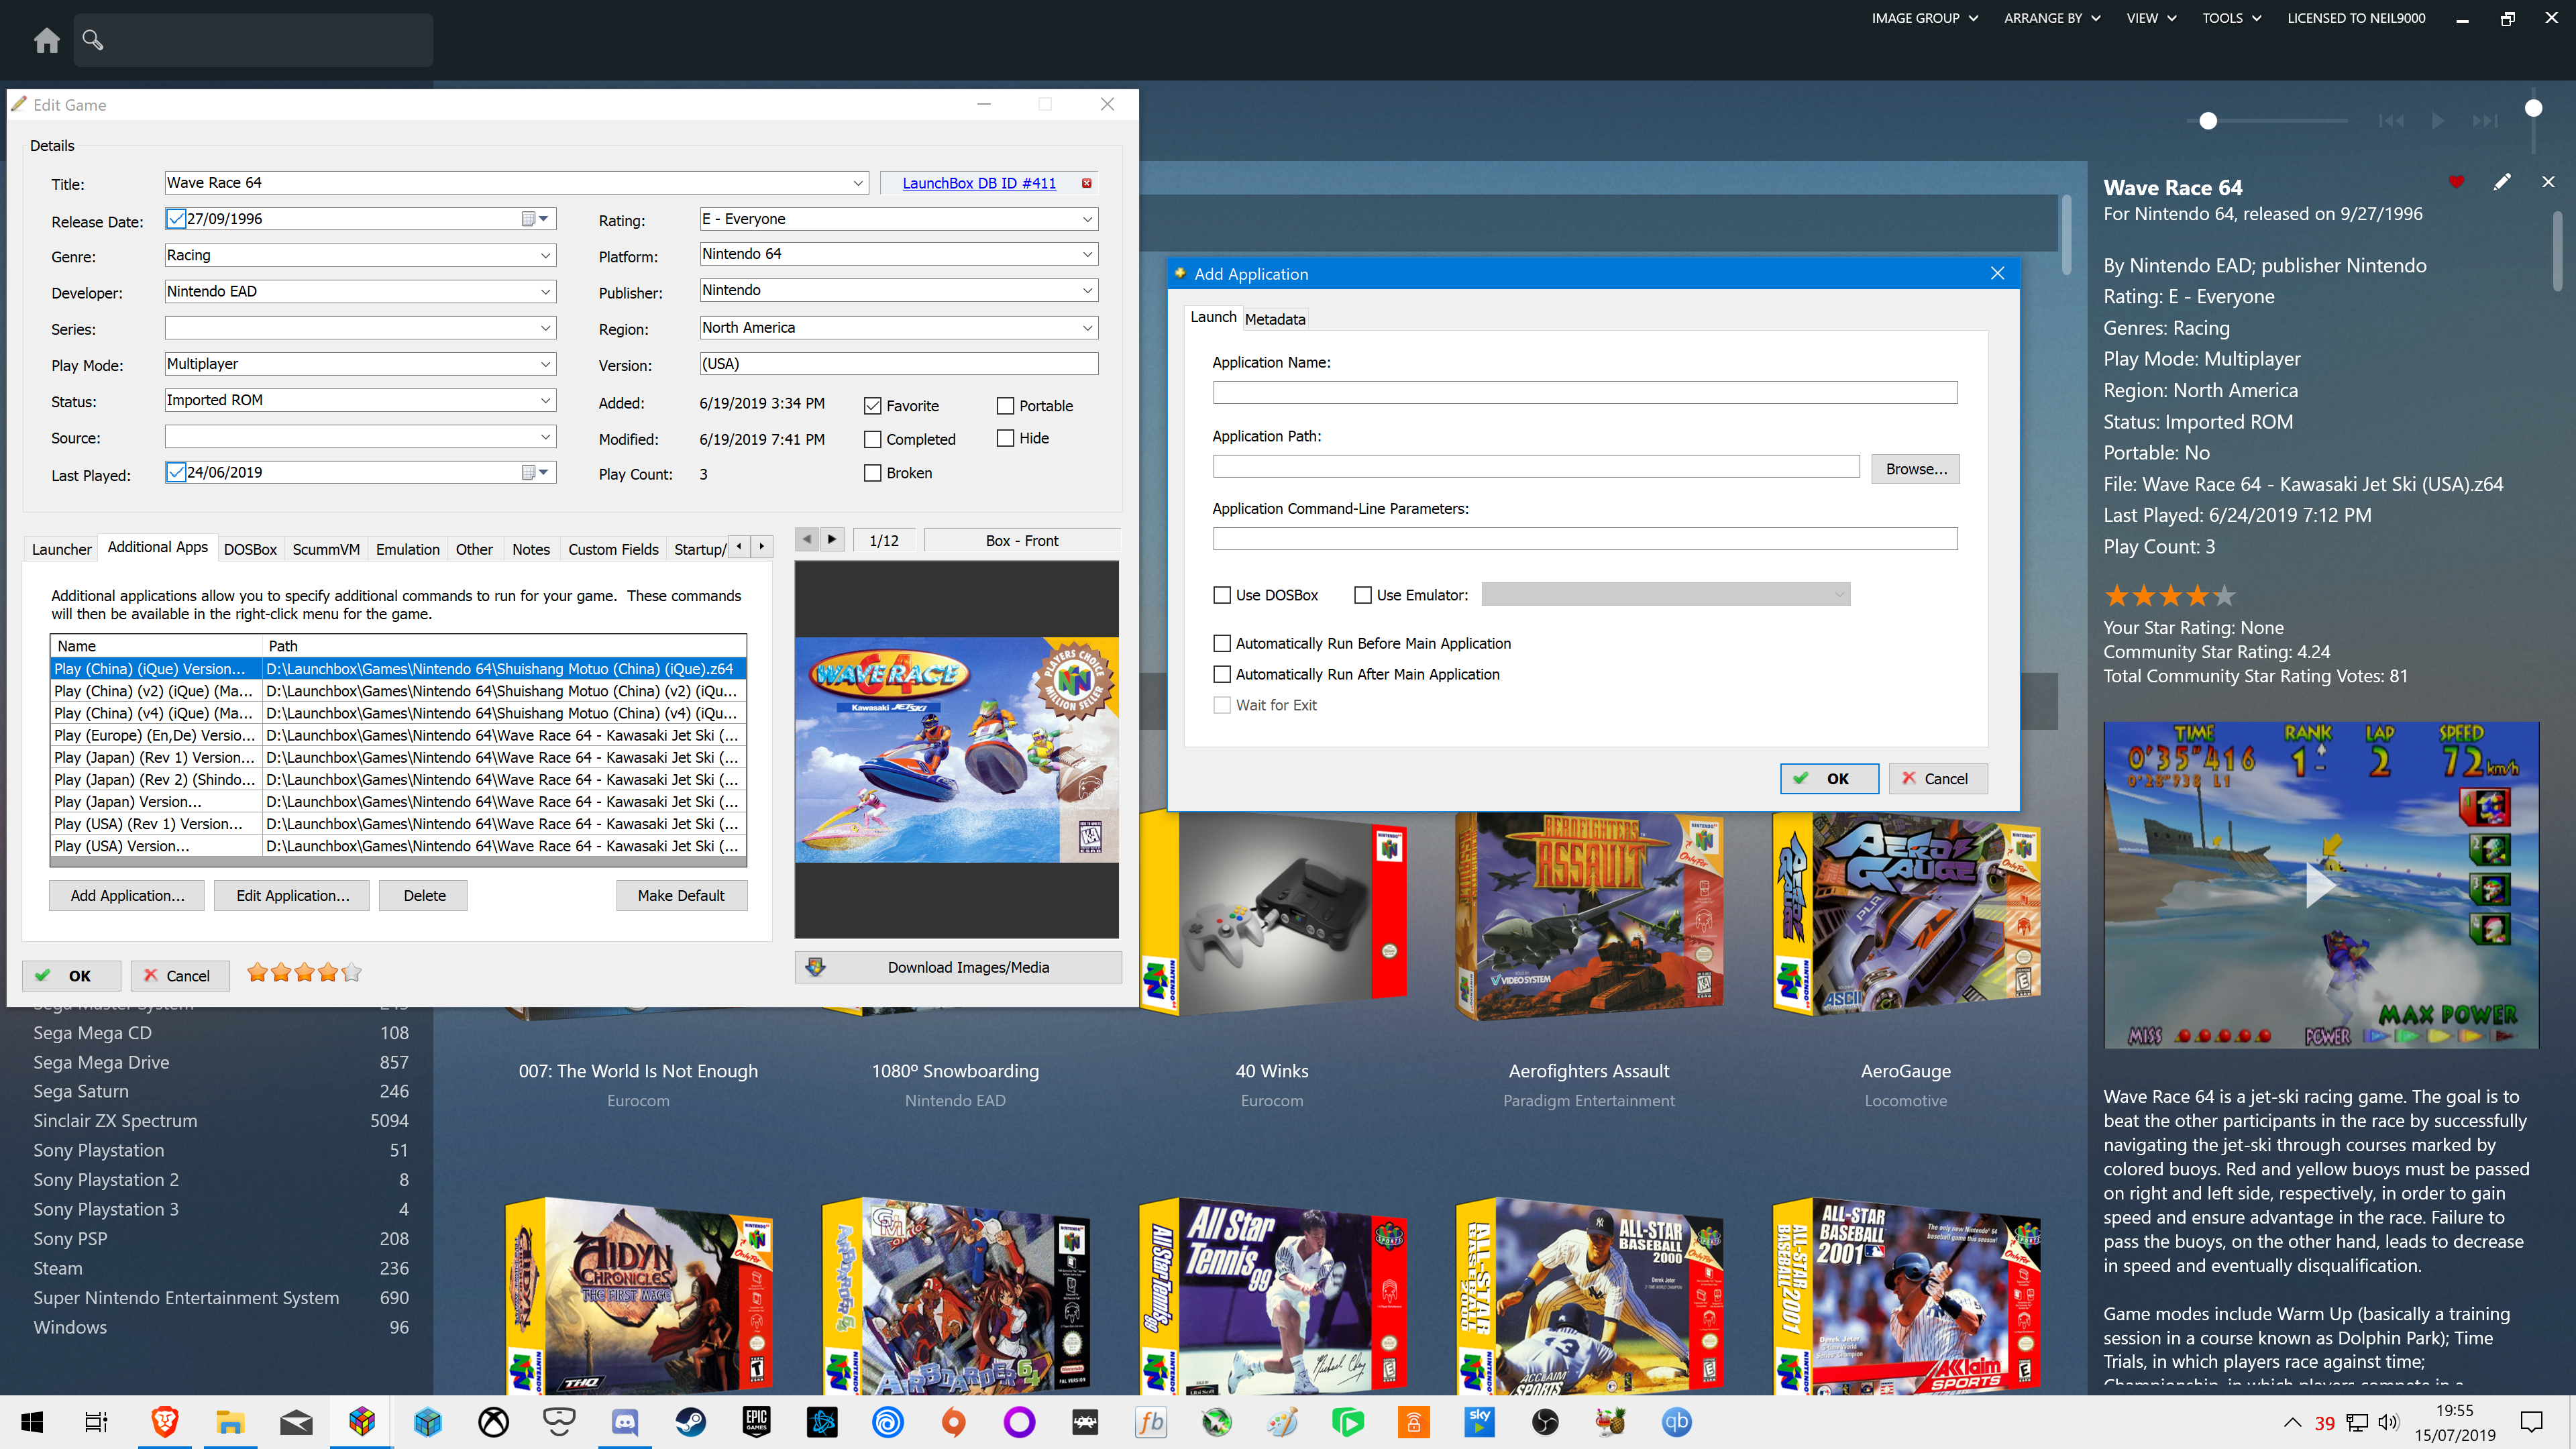This screenshot has height=1449, width=2576.
Task: Click the search magnifier icon
Action: (x=93, y=40)
